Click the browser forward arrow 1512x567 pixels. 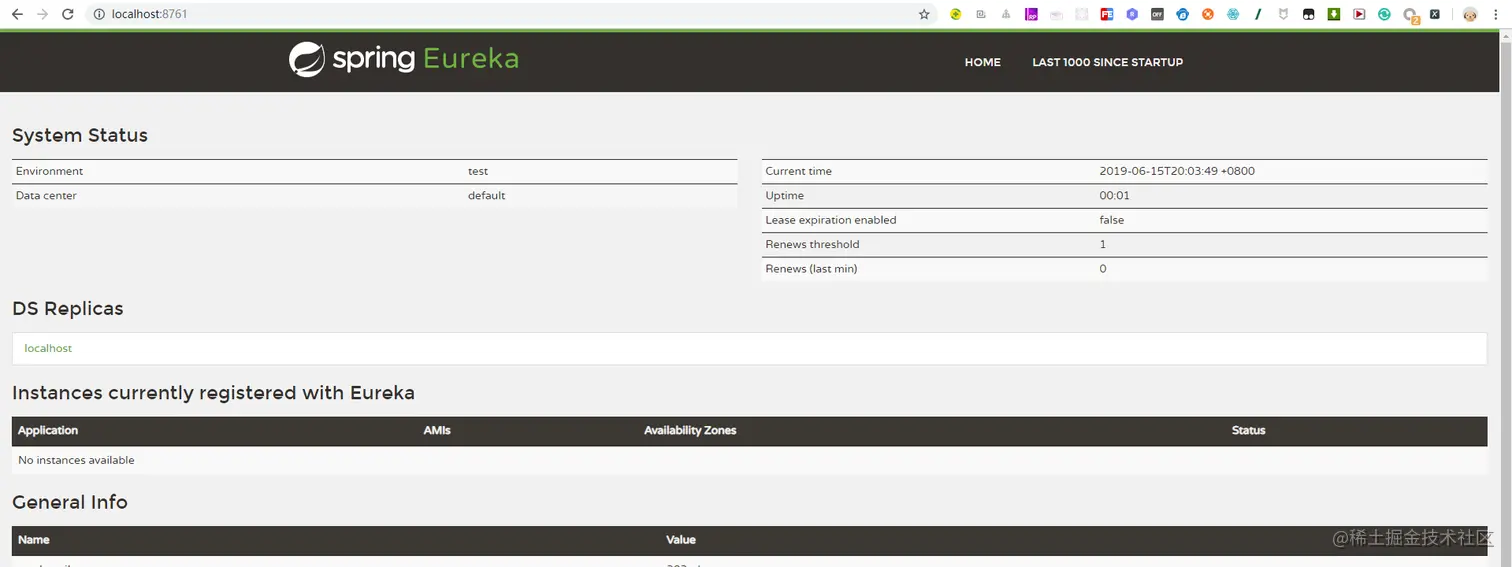click(x=42, y=14)
